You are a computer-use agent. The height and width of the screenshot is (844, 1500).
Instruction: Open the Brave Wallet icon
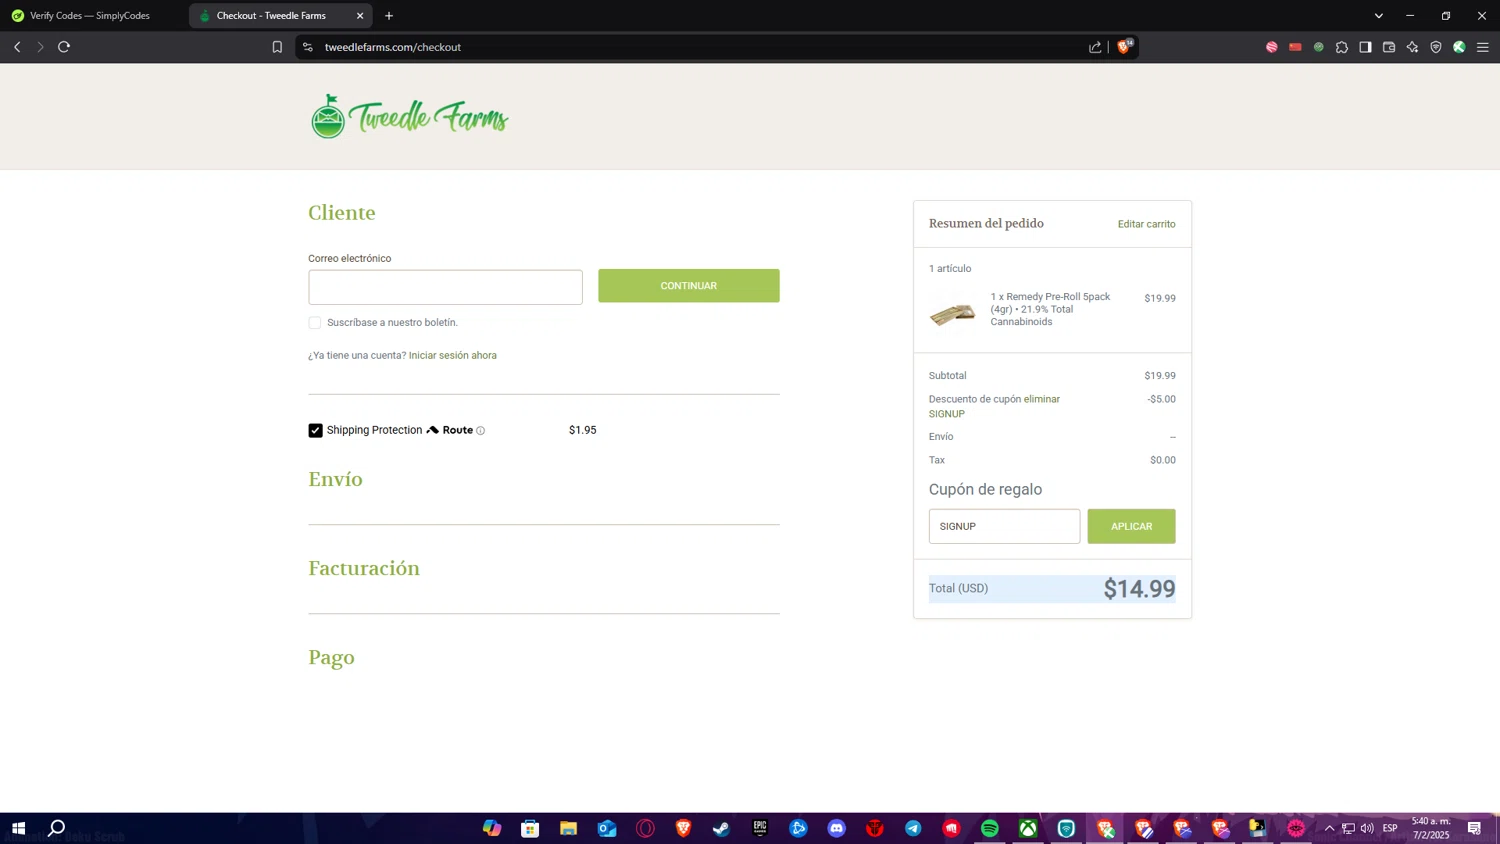(1389, 47)
